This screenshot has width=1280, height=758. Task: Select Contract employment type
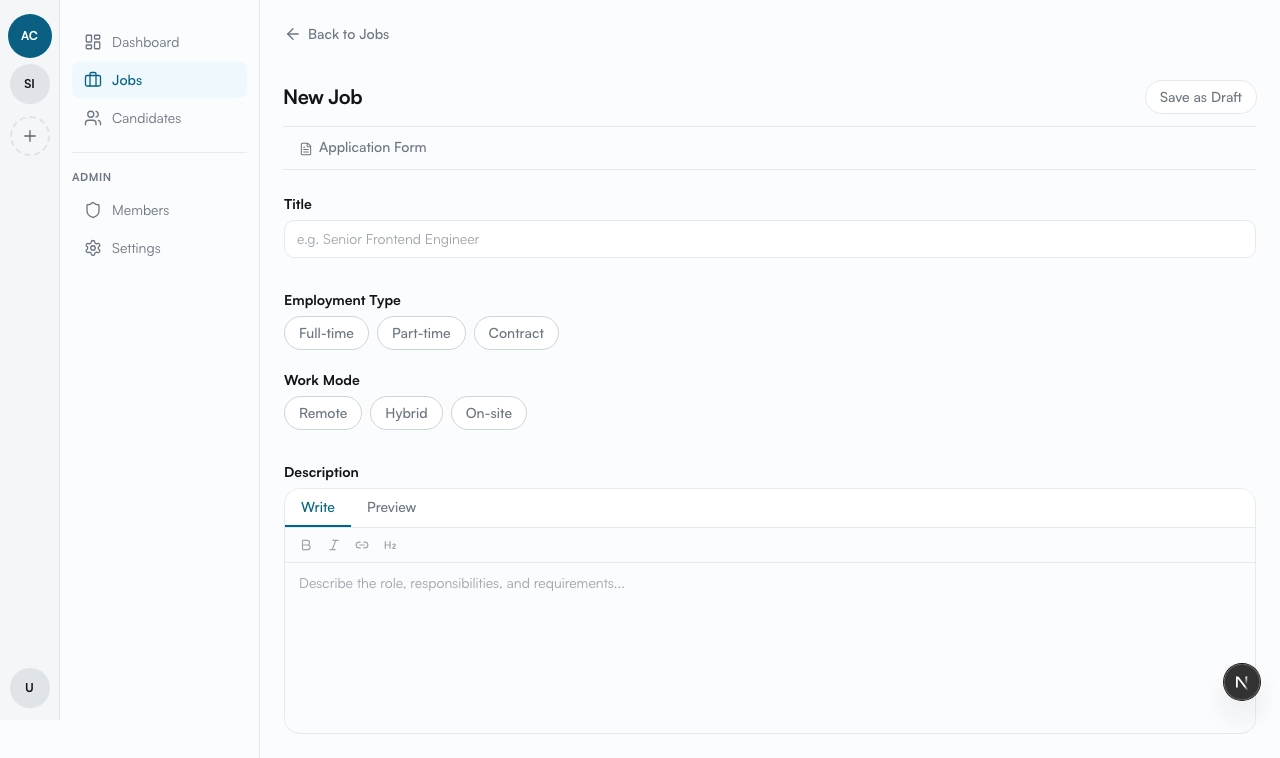pos(516,333)
